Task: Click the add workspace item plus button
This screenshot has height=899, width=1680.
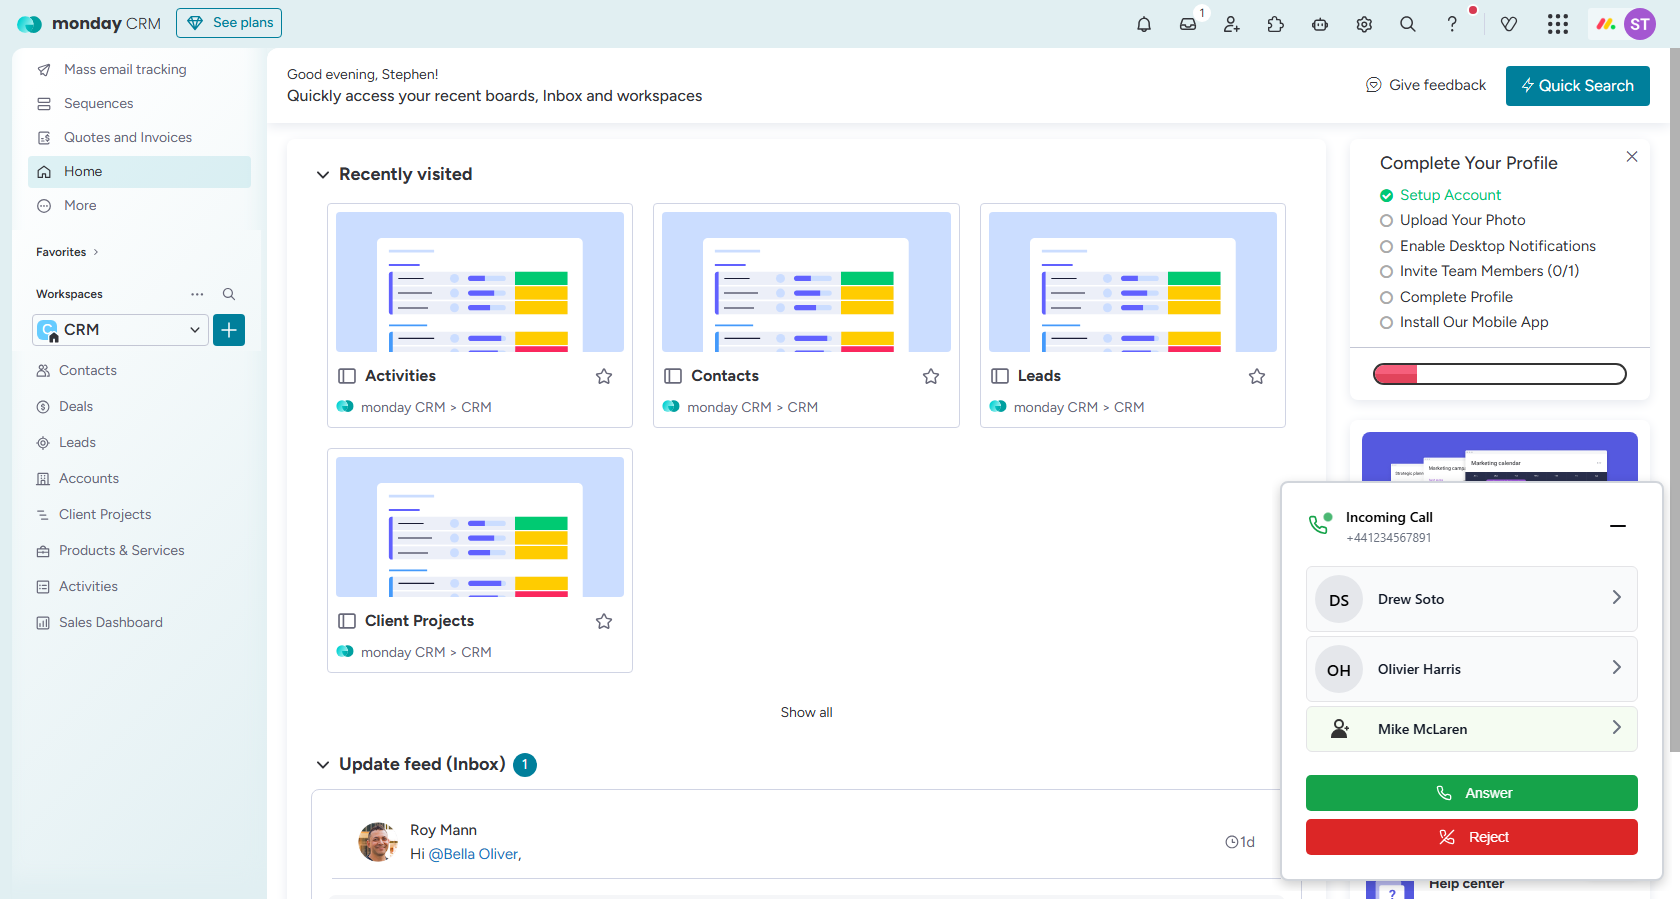Action: (x=229, y=330)
